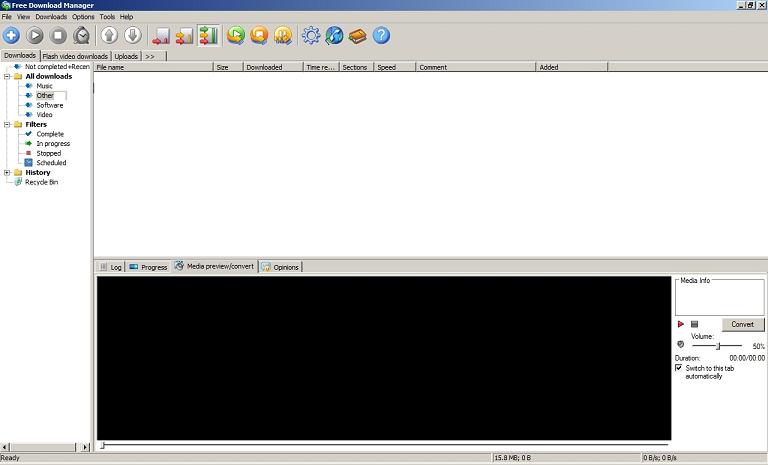768x465 pixels.
Task: Open the Log tab
Action: (110, 267)
